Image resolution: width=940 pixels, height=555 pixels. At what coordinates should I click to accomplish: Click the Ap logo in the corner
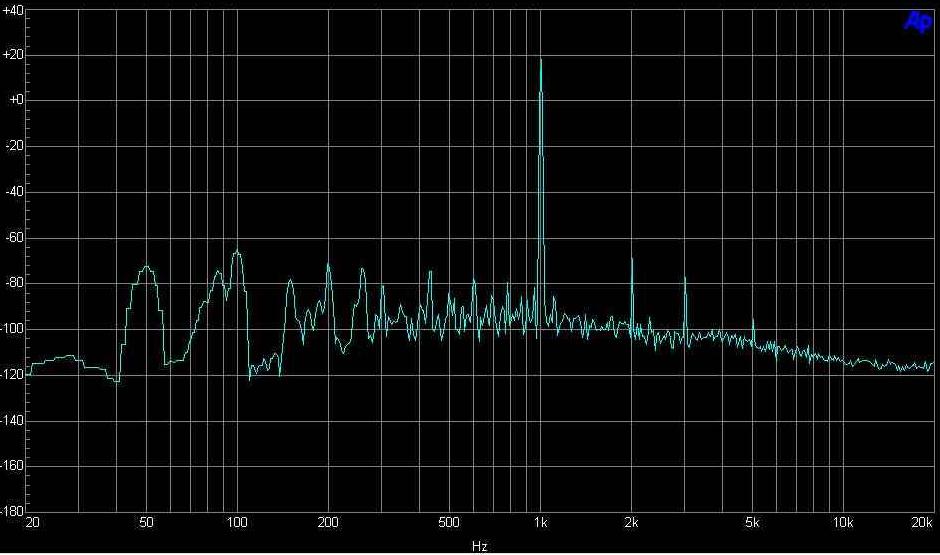pyautogui.click(x=918, y=22)
